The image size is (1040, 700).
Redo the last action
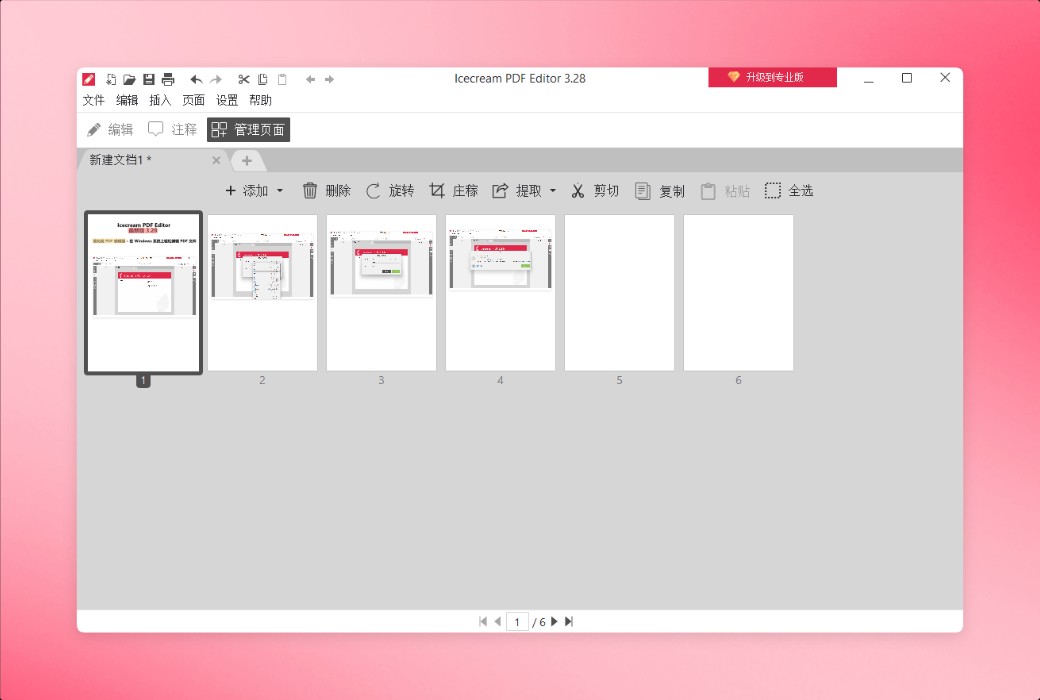click(x=215, y=79)
